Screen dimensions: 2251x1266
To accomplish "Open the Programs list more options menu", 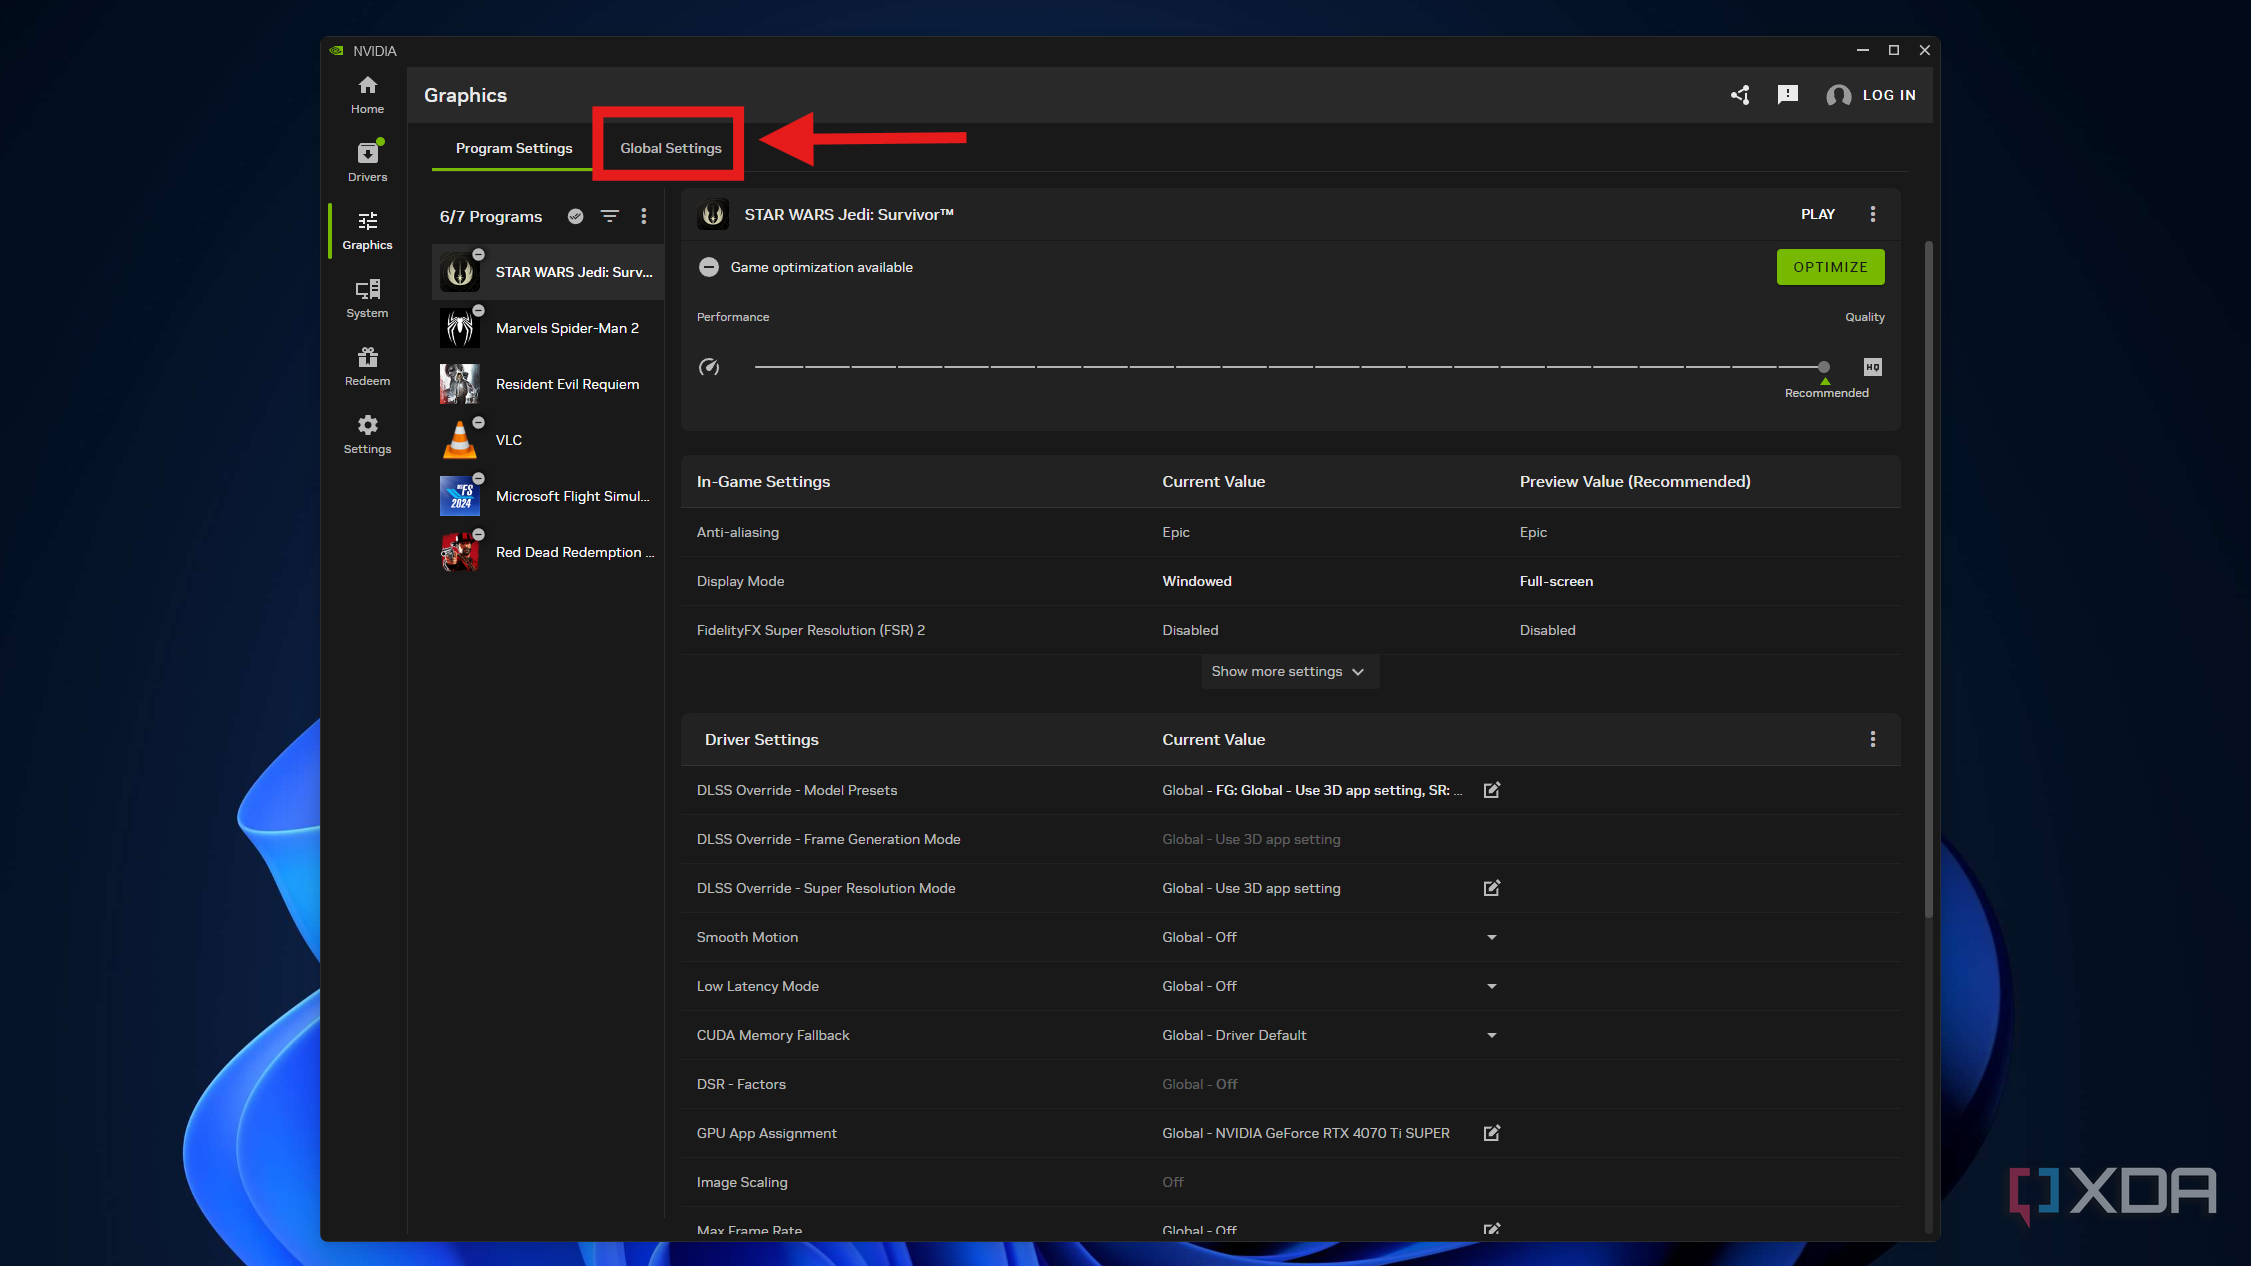I will click(644, 216).
